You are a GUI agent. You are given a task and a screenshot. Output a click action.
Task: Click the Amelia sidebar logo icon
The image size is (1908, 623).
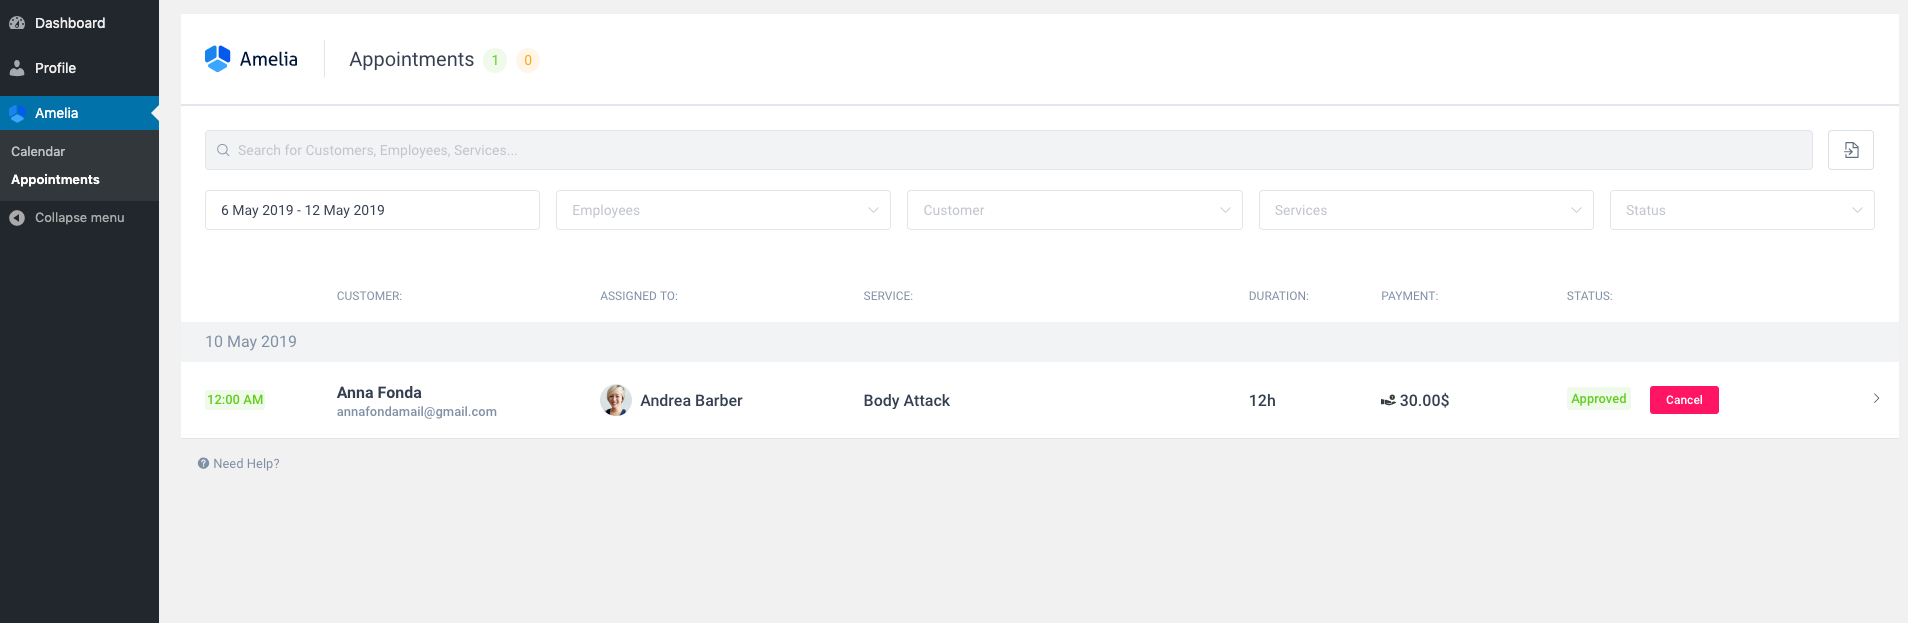pyautogui.click(x=17, y=113)
